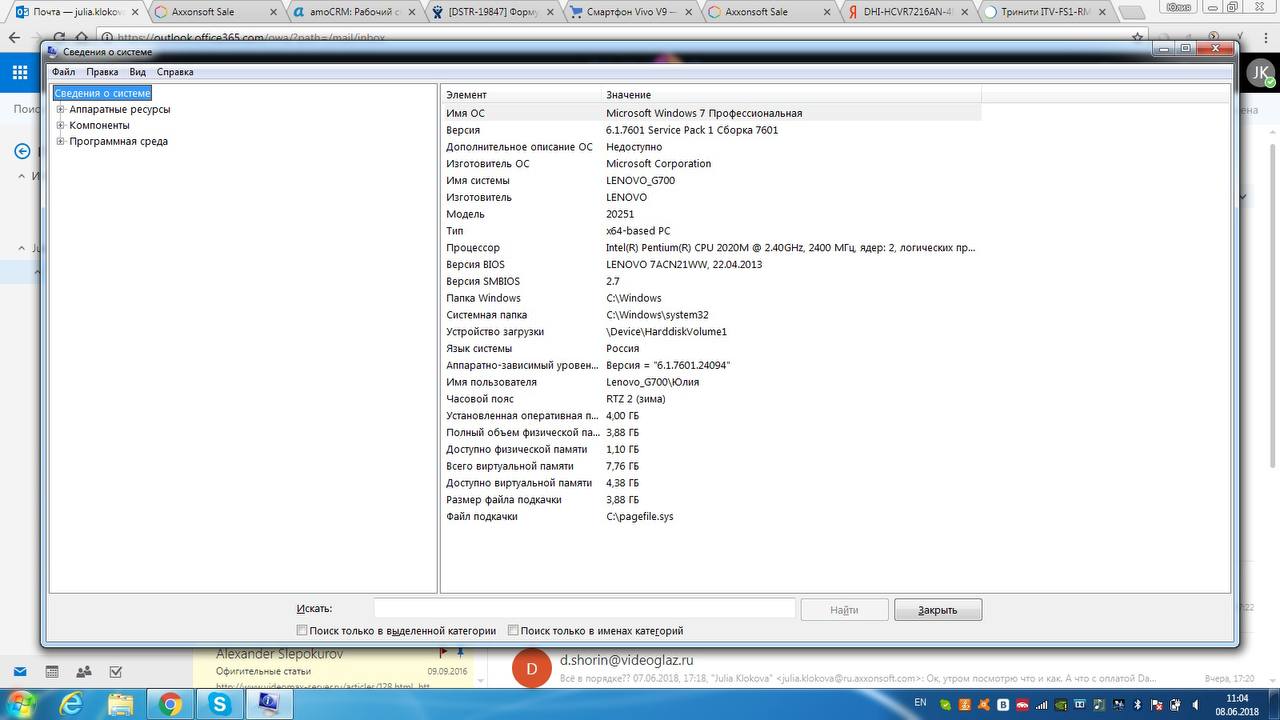The width and height of the screenshot is (1280, 720).
Task: Select the Файл подкачки row
Action: tap(711, 516)
